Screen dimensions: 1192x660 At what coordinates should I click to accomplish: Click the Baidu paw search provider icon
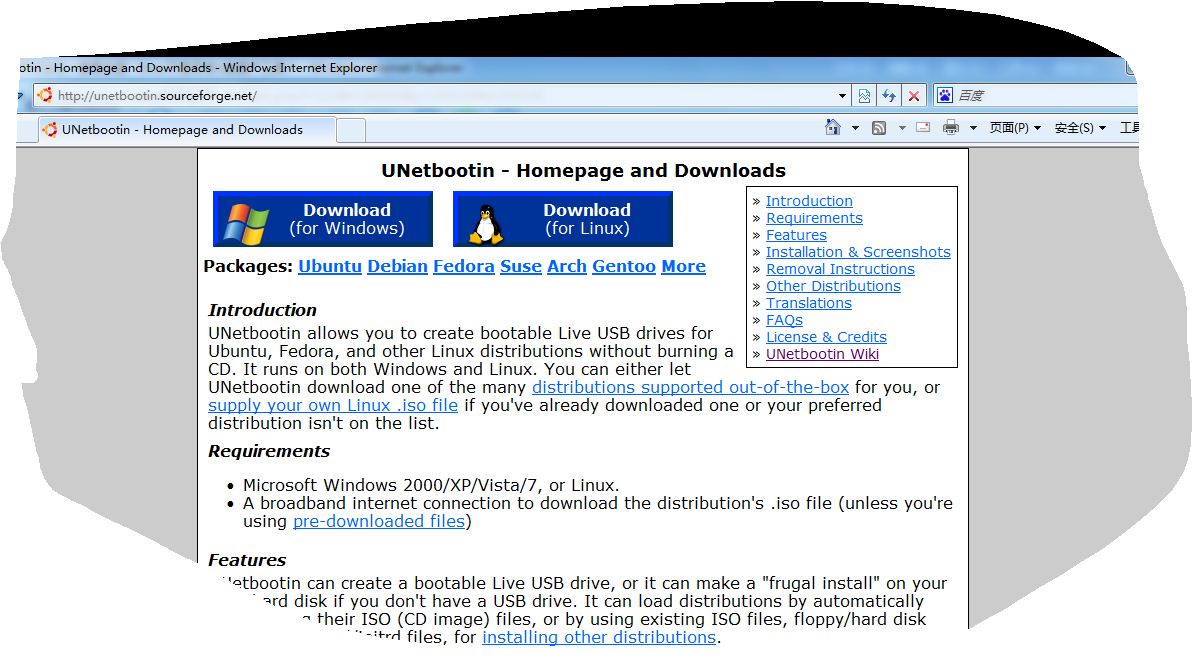coord(944,95)
